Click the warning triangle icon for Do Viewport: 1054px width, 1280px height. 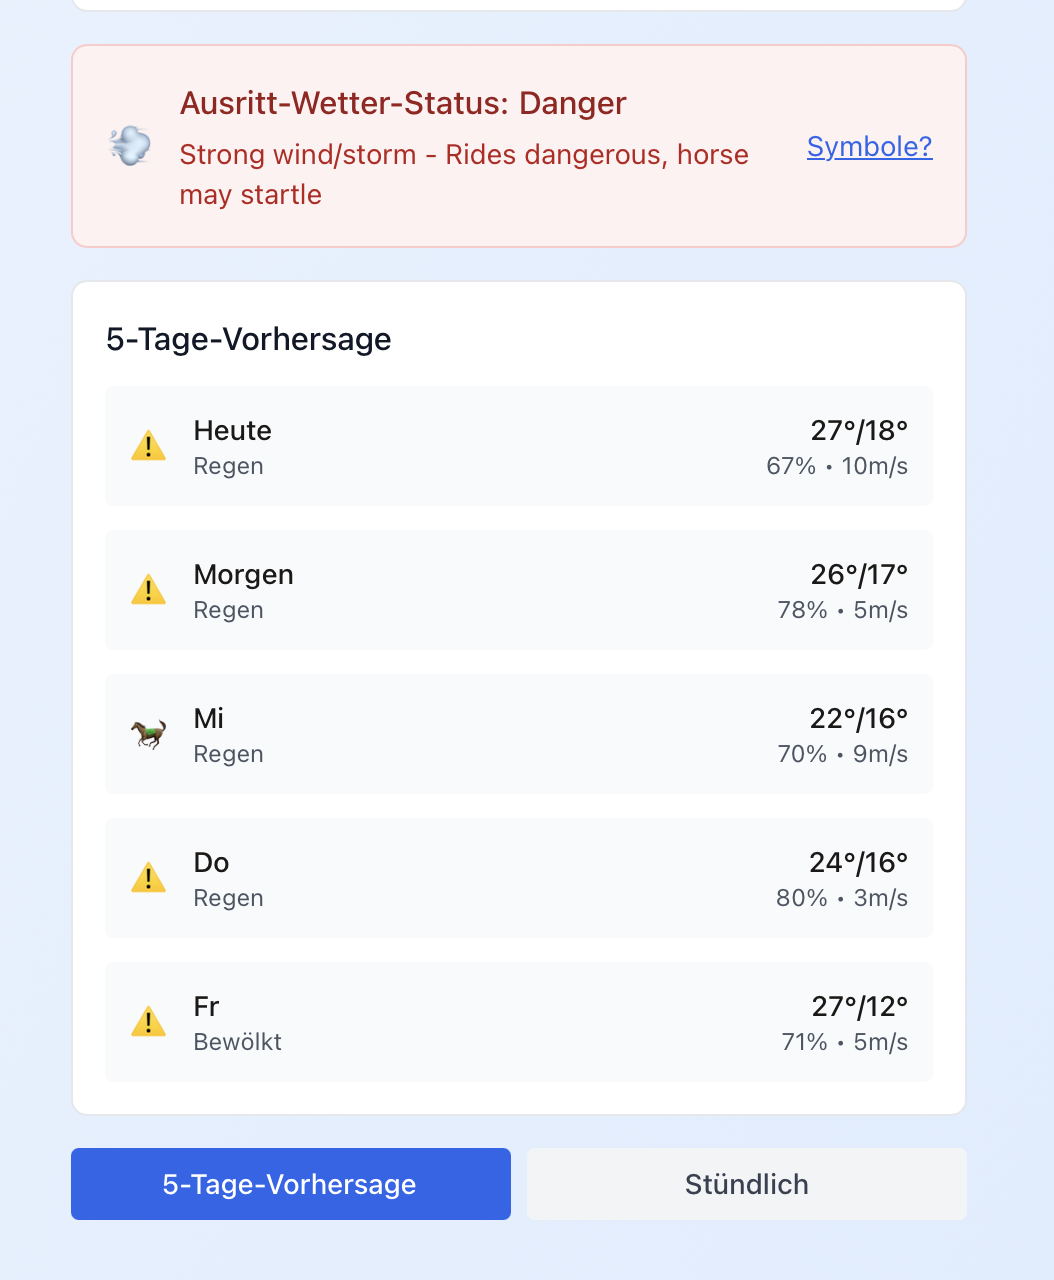pyautogui.click(x=149, y=877)
